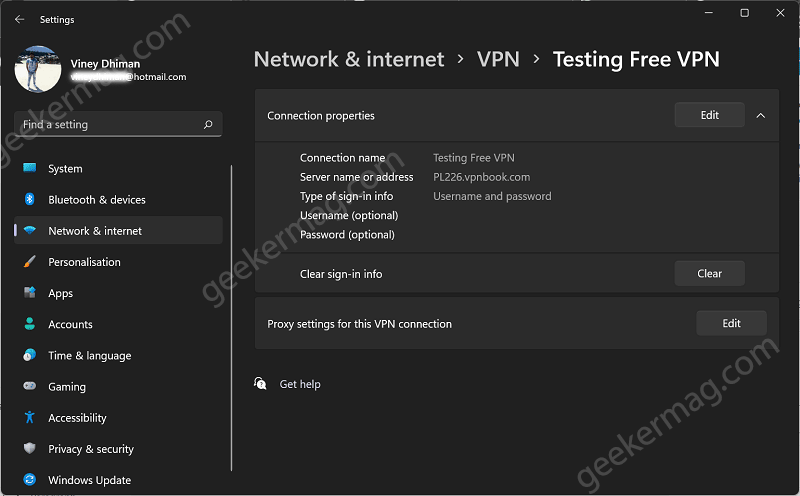800x496 pixels.
Task: Click the Gaming controller icon
Action: click(x=30, y=386)
